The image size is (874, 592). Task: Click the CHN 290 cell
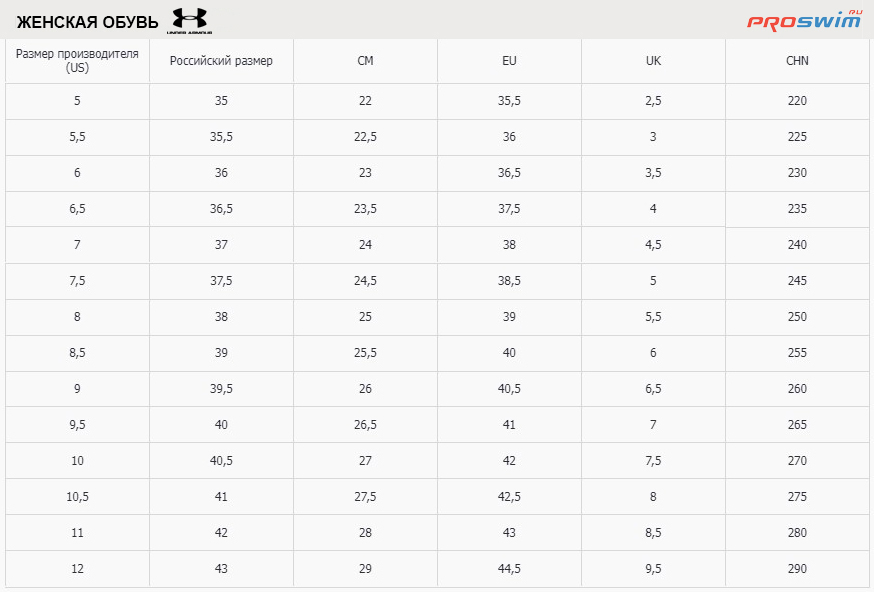tap(797, 569)
